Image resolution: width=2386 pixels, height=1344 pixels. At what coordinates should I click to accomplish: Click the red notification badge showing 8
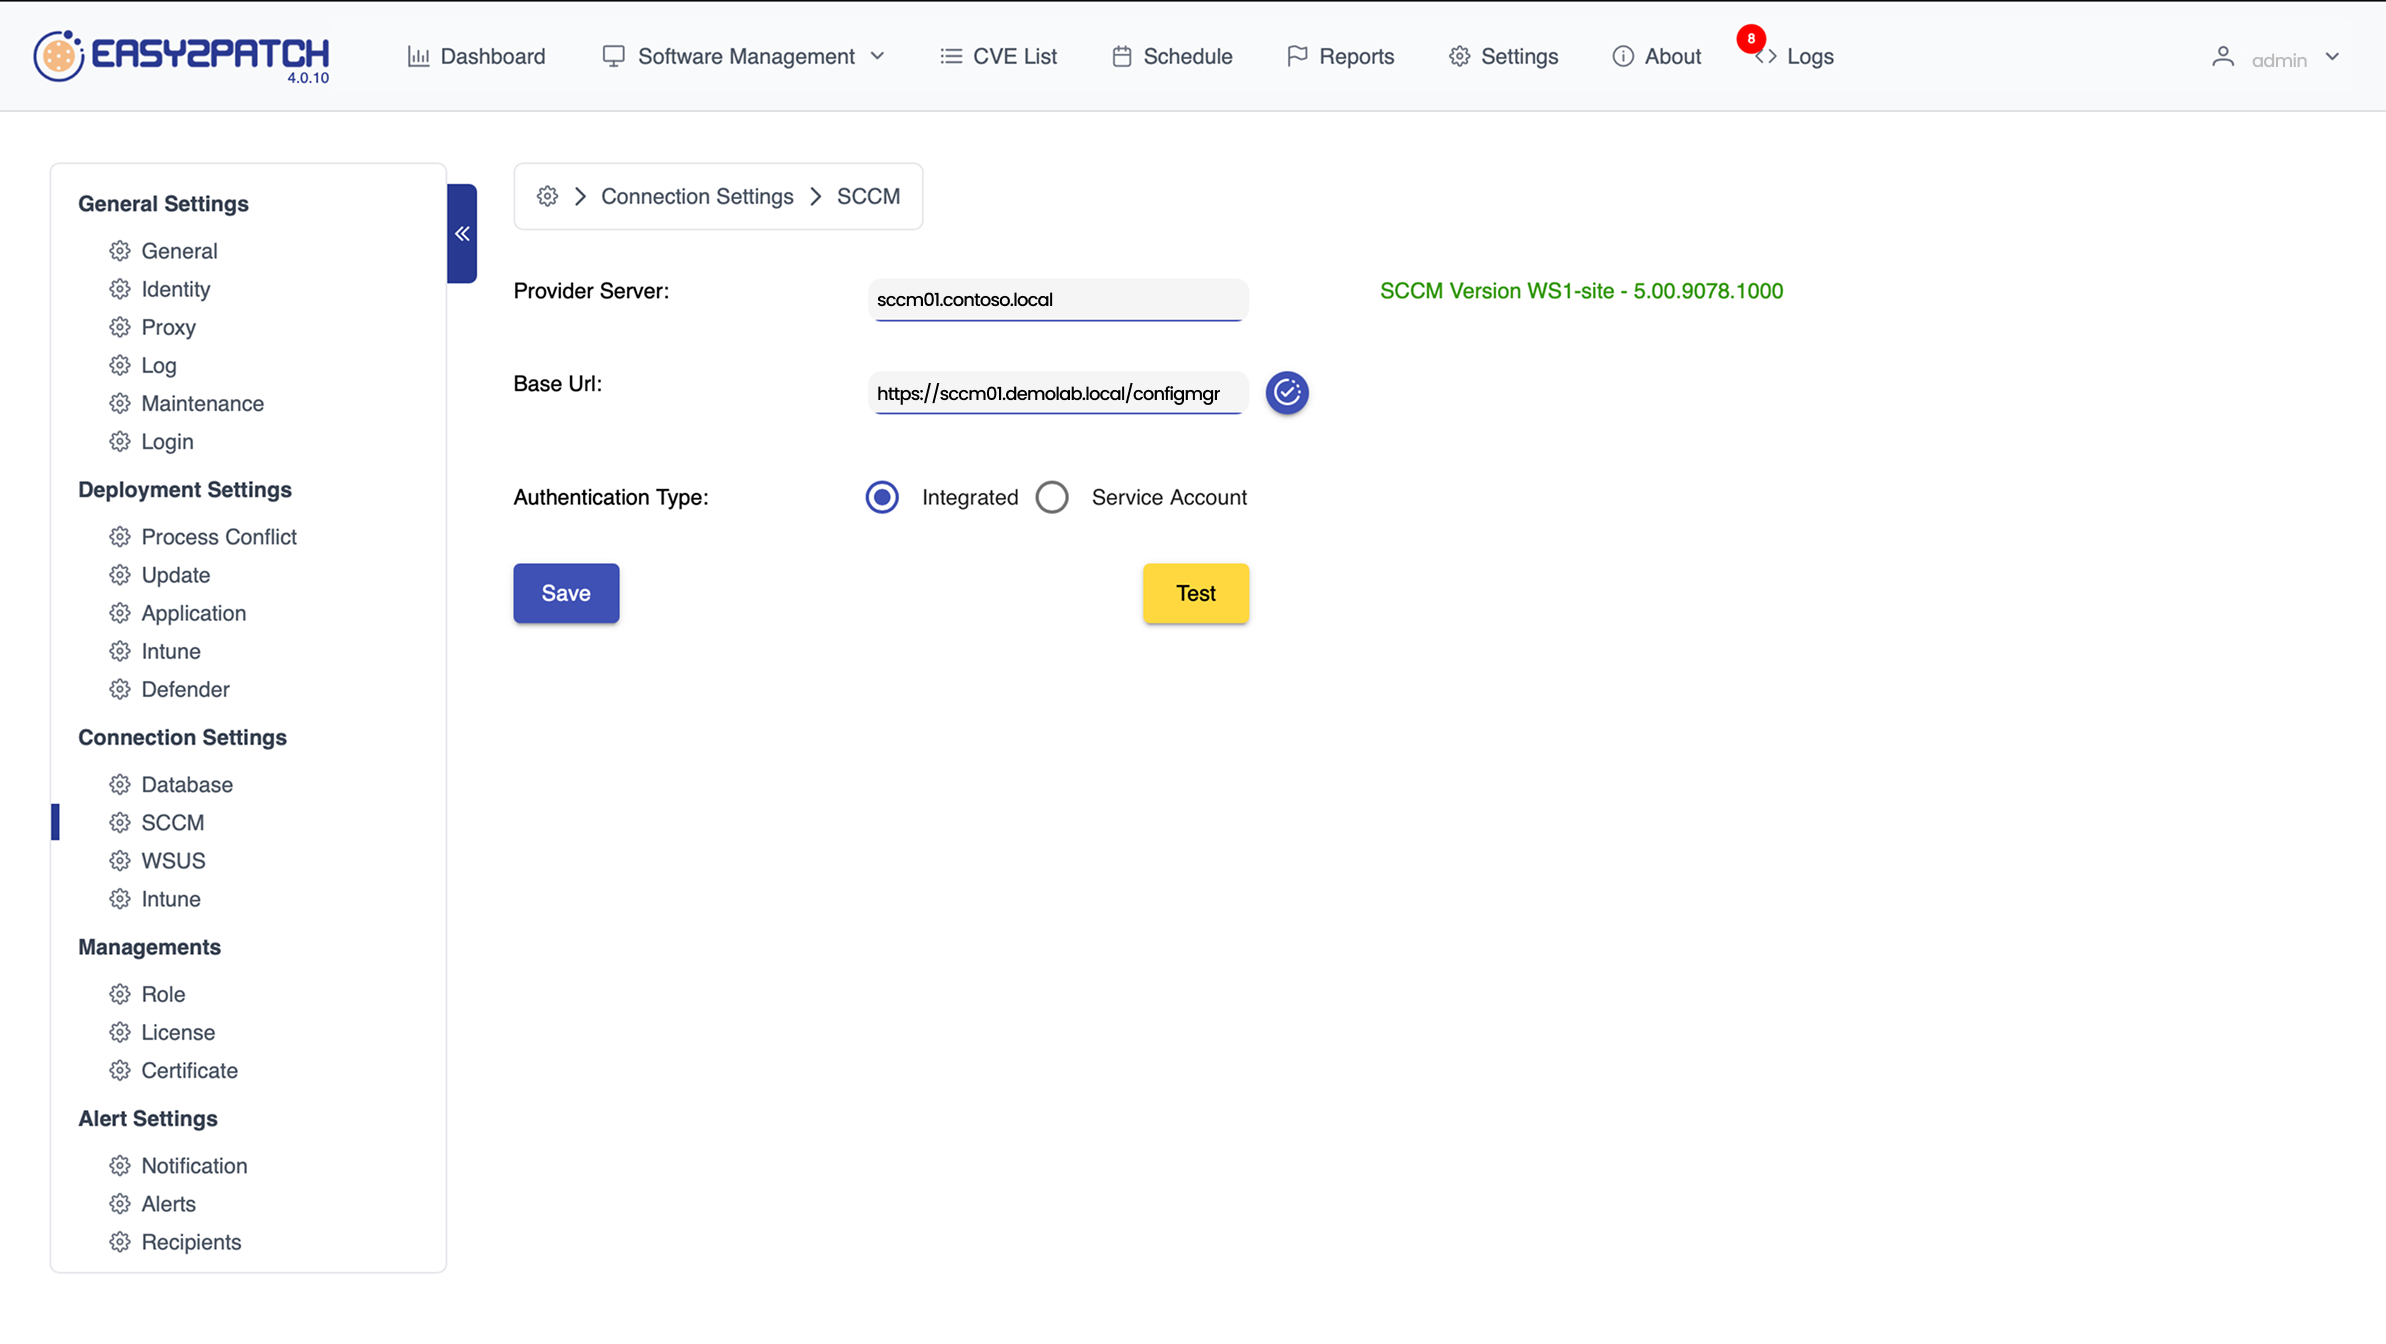point(1751,39)
